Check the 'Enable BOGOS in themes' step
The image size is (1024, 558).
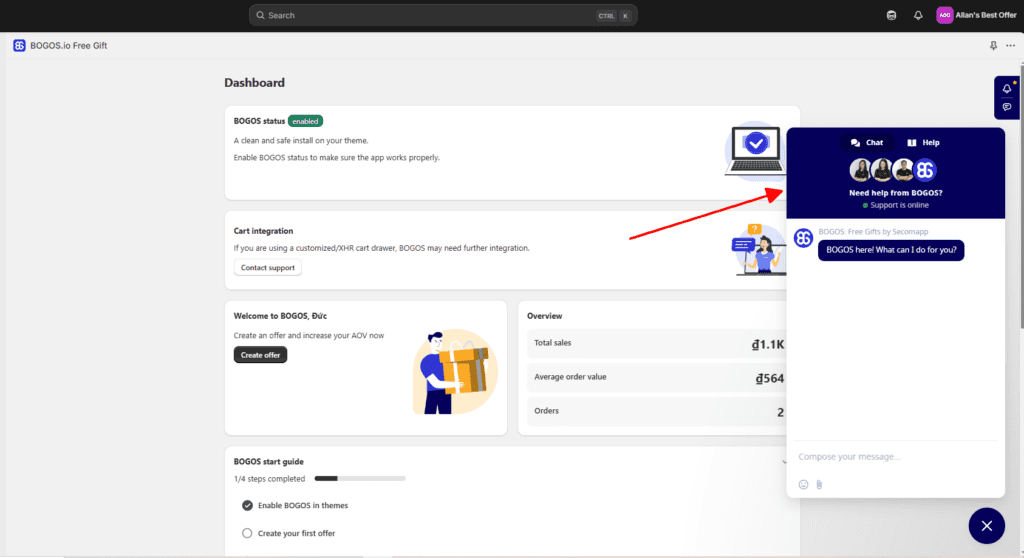coord(248,506)
